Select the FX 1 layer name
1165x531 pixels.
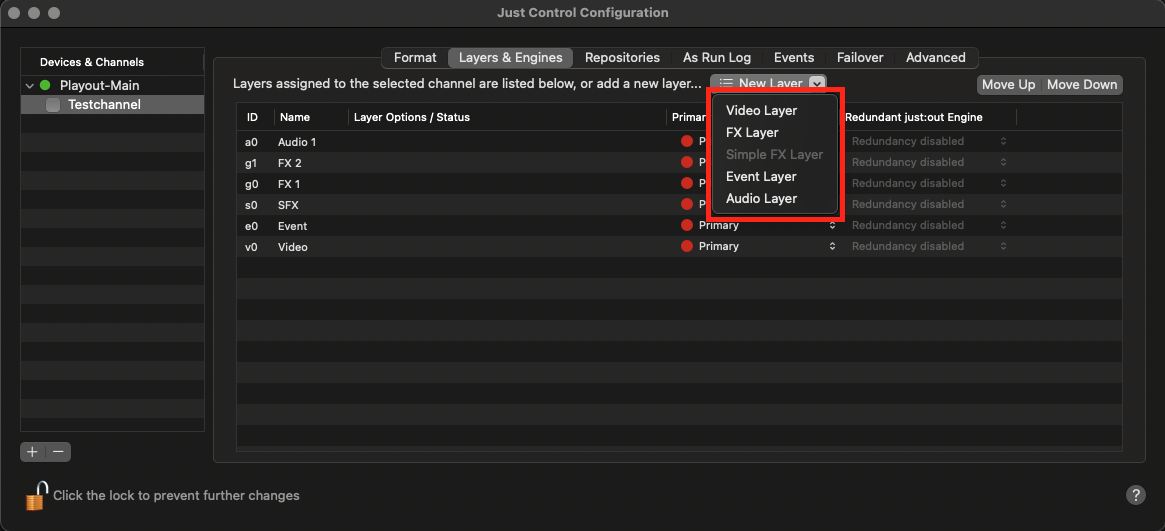(289, 183)
